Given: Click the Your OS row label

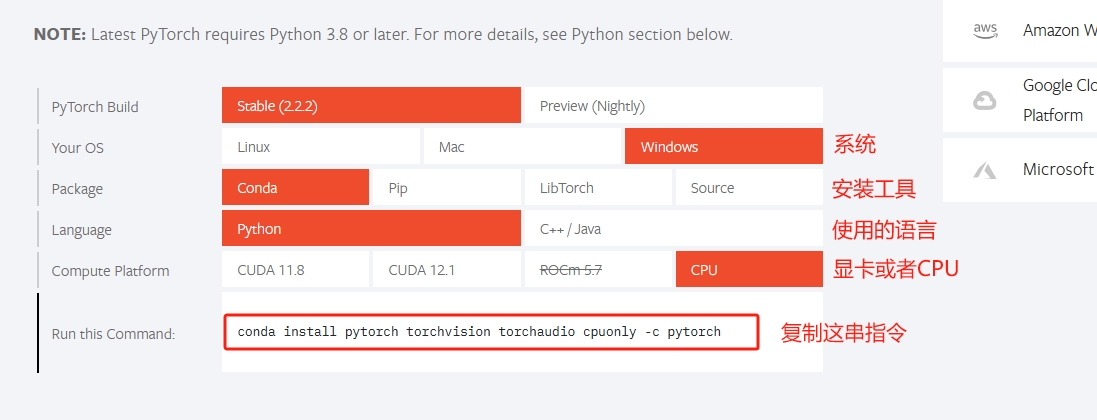Looking at the screenshot, I should 78,148.
